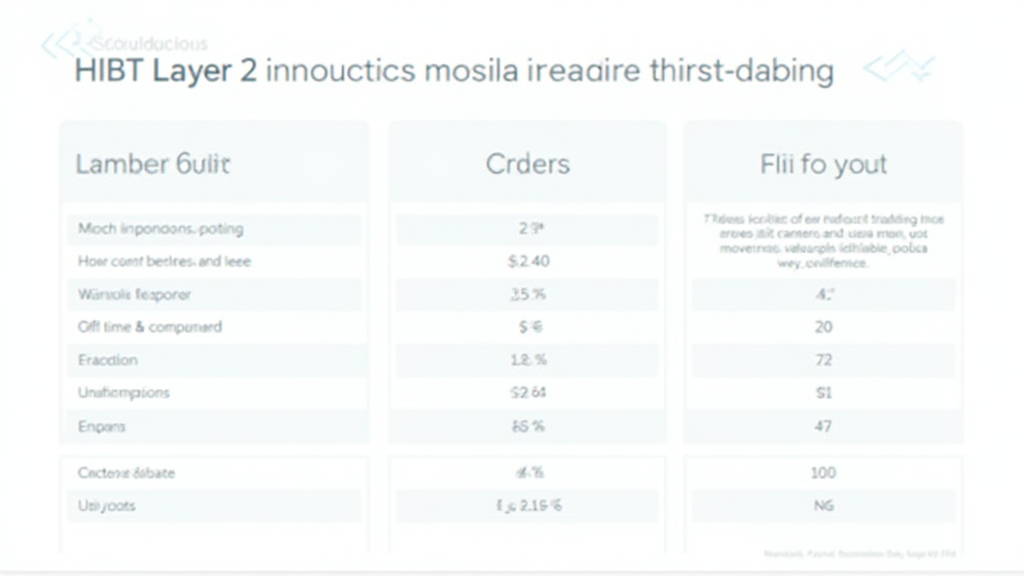This screenshot has width=1024, height=576.
Task: Select the "Off time & compenerd" row
Action: point(150,327)
